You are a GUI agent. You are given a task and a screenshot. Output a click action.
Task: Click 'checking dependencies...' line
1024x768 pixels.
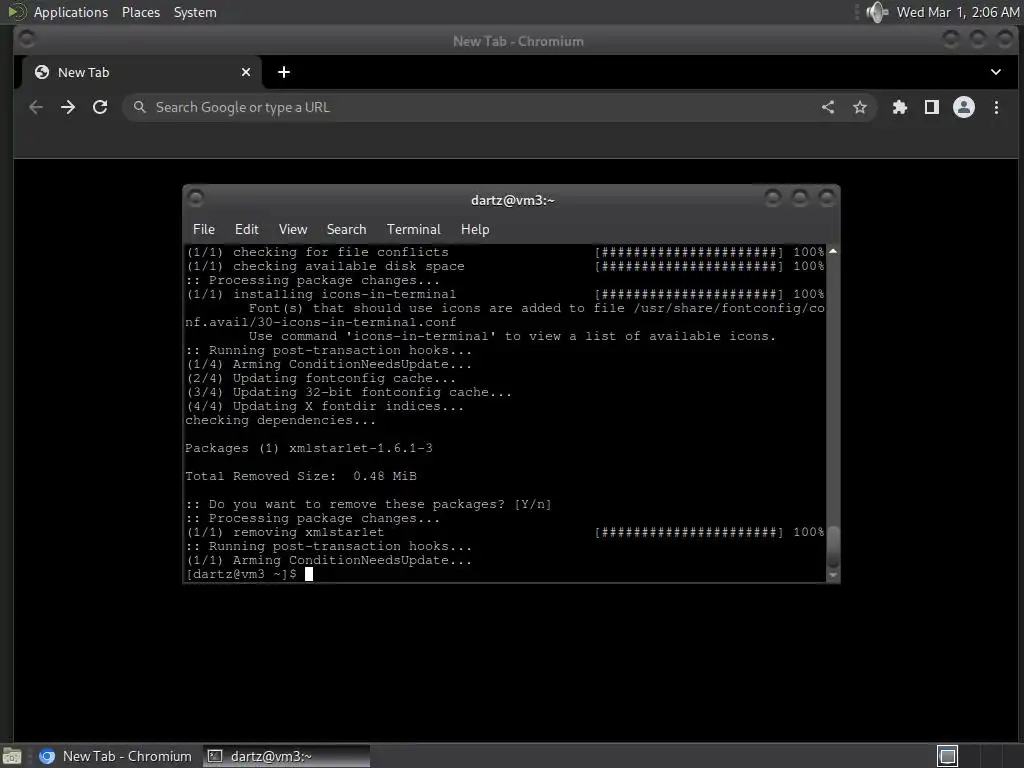[x=281, y=420]
